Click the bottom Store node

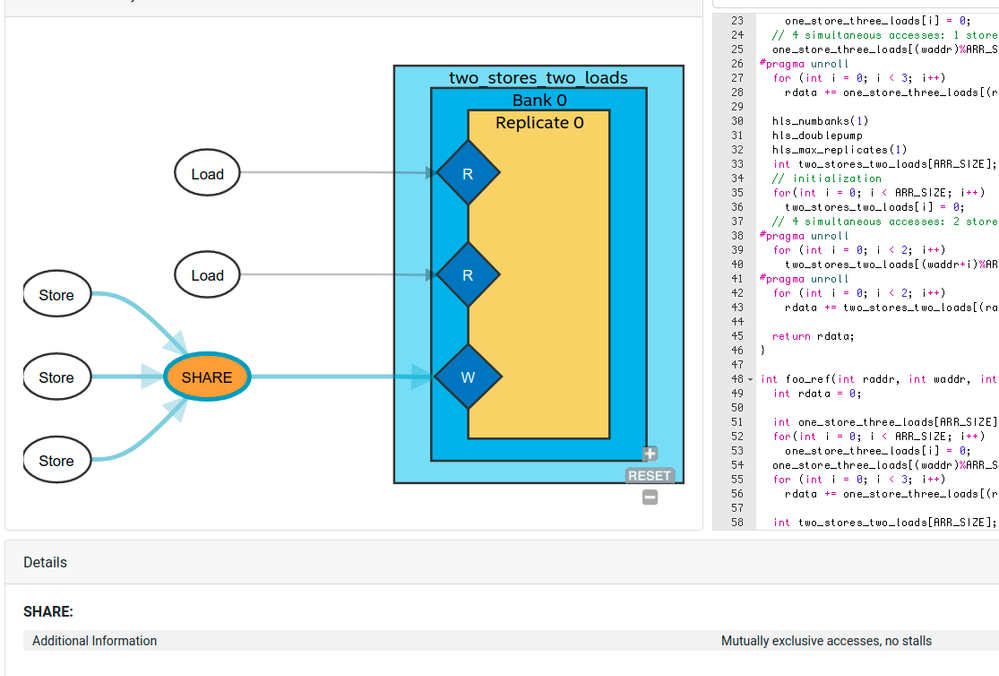click(x=56, y=461)
